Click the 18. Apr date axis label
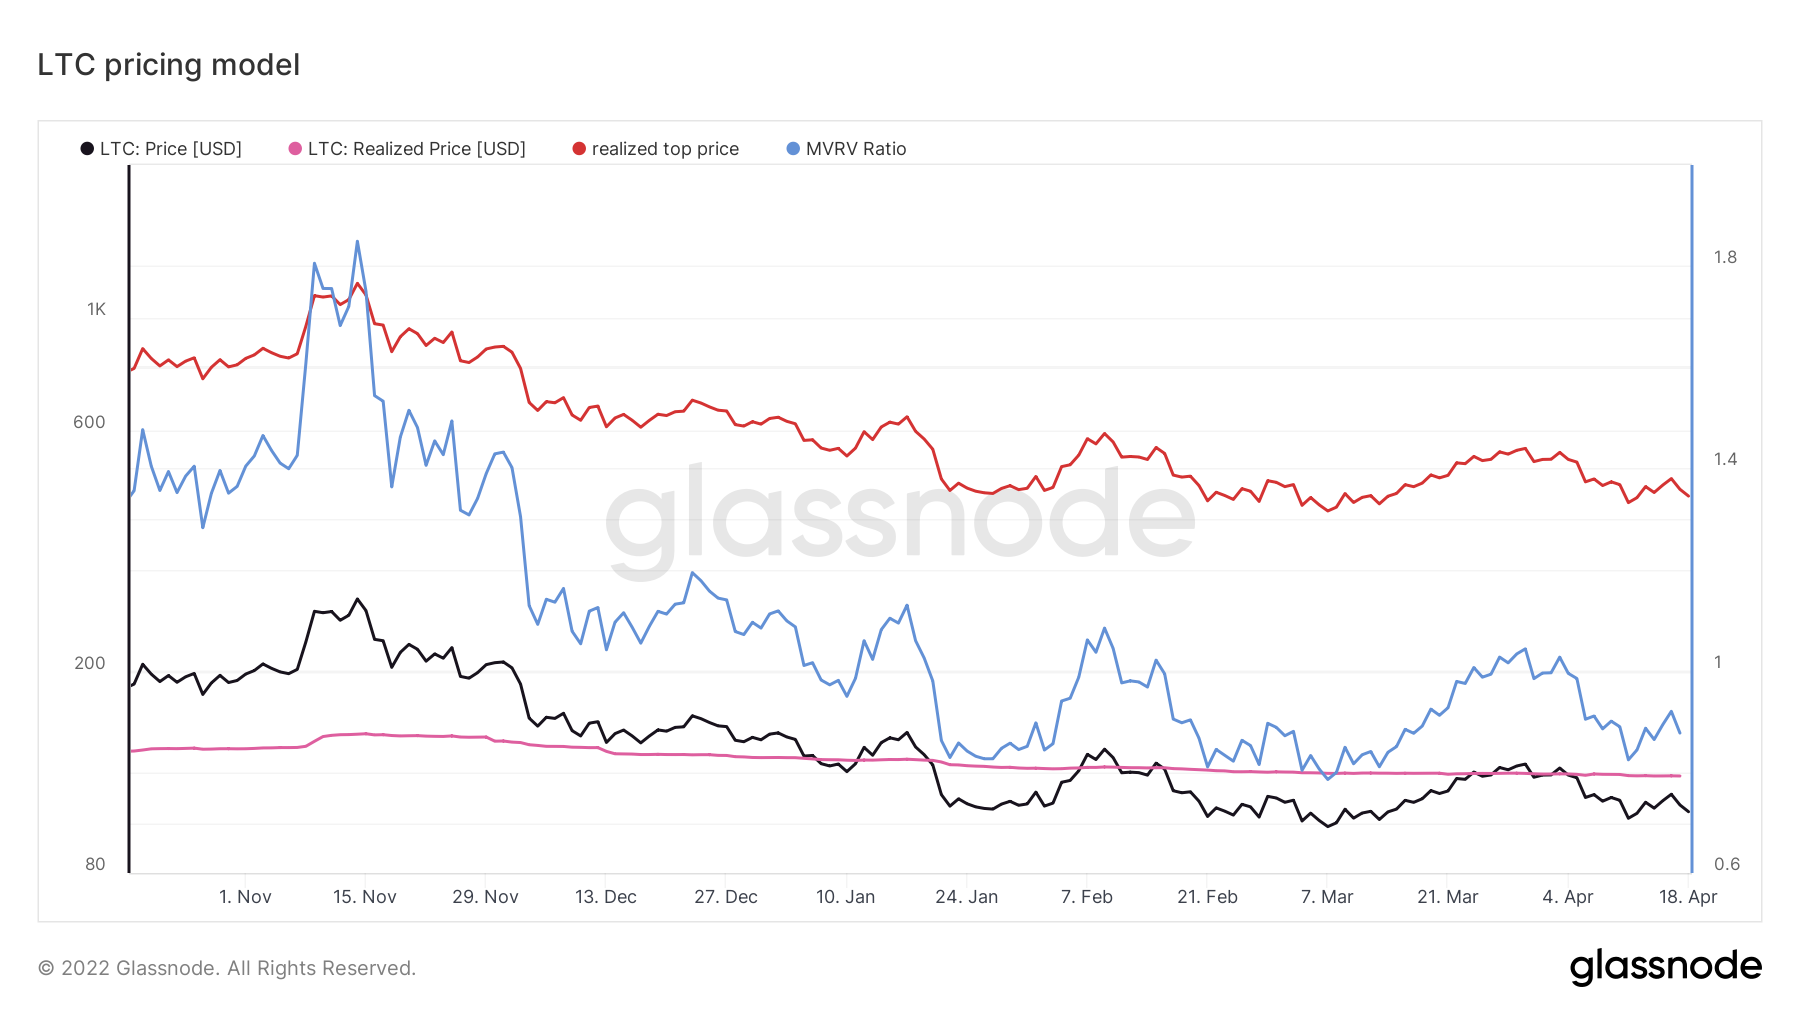The image size is (1800, 1013). tap(1688, 897)
